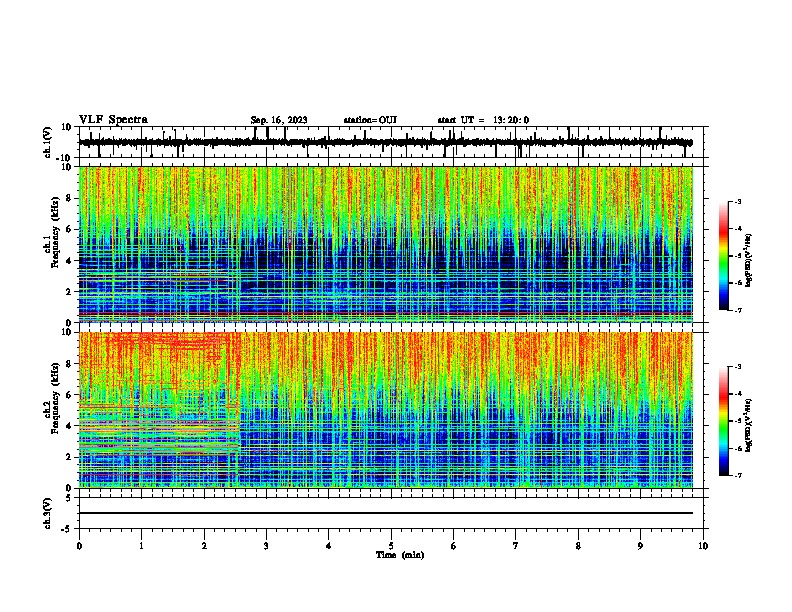
Task: Click time axis tick label 4
Action: pos(328,546)
